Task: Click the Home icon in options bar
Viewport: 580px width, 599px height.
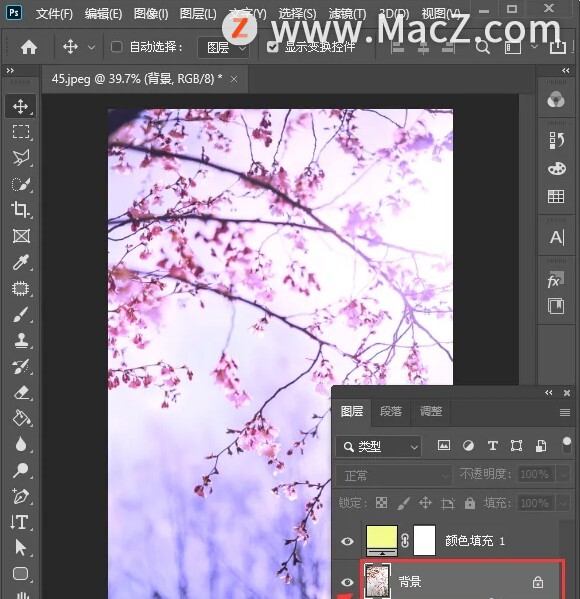Action: (29, 47)
